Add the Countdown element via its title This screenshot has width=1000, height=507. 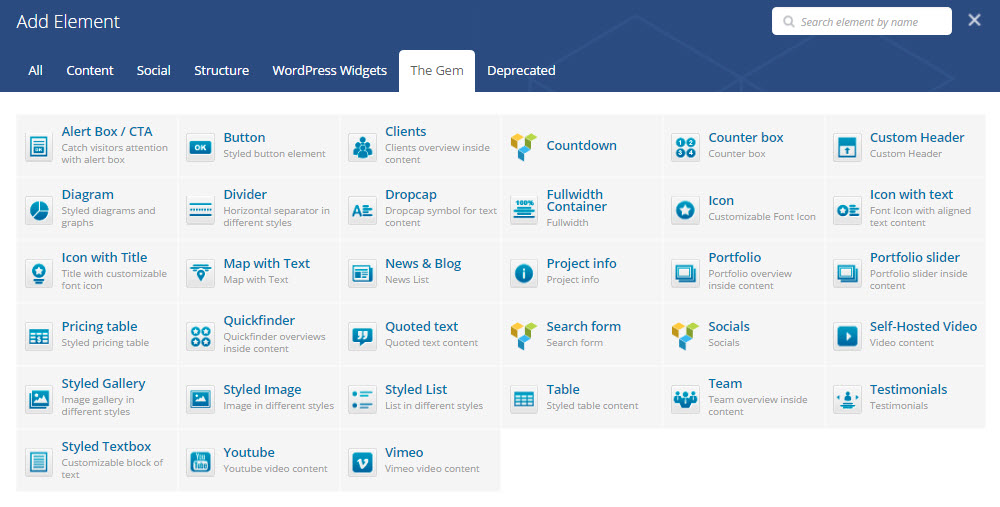(x=582, y=145)
